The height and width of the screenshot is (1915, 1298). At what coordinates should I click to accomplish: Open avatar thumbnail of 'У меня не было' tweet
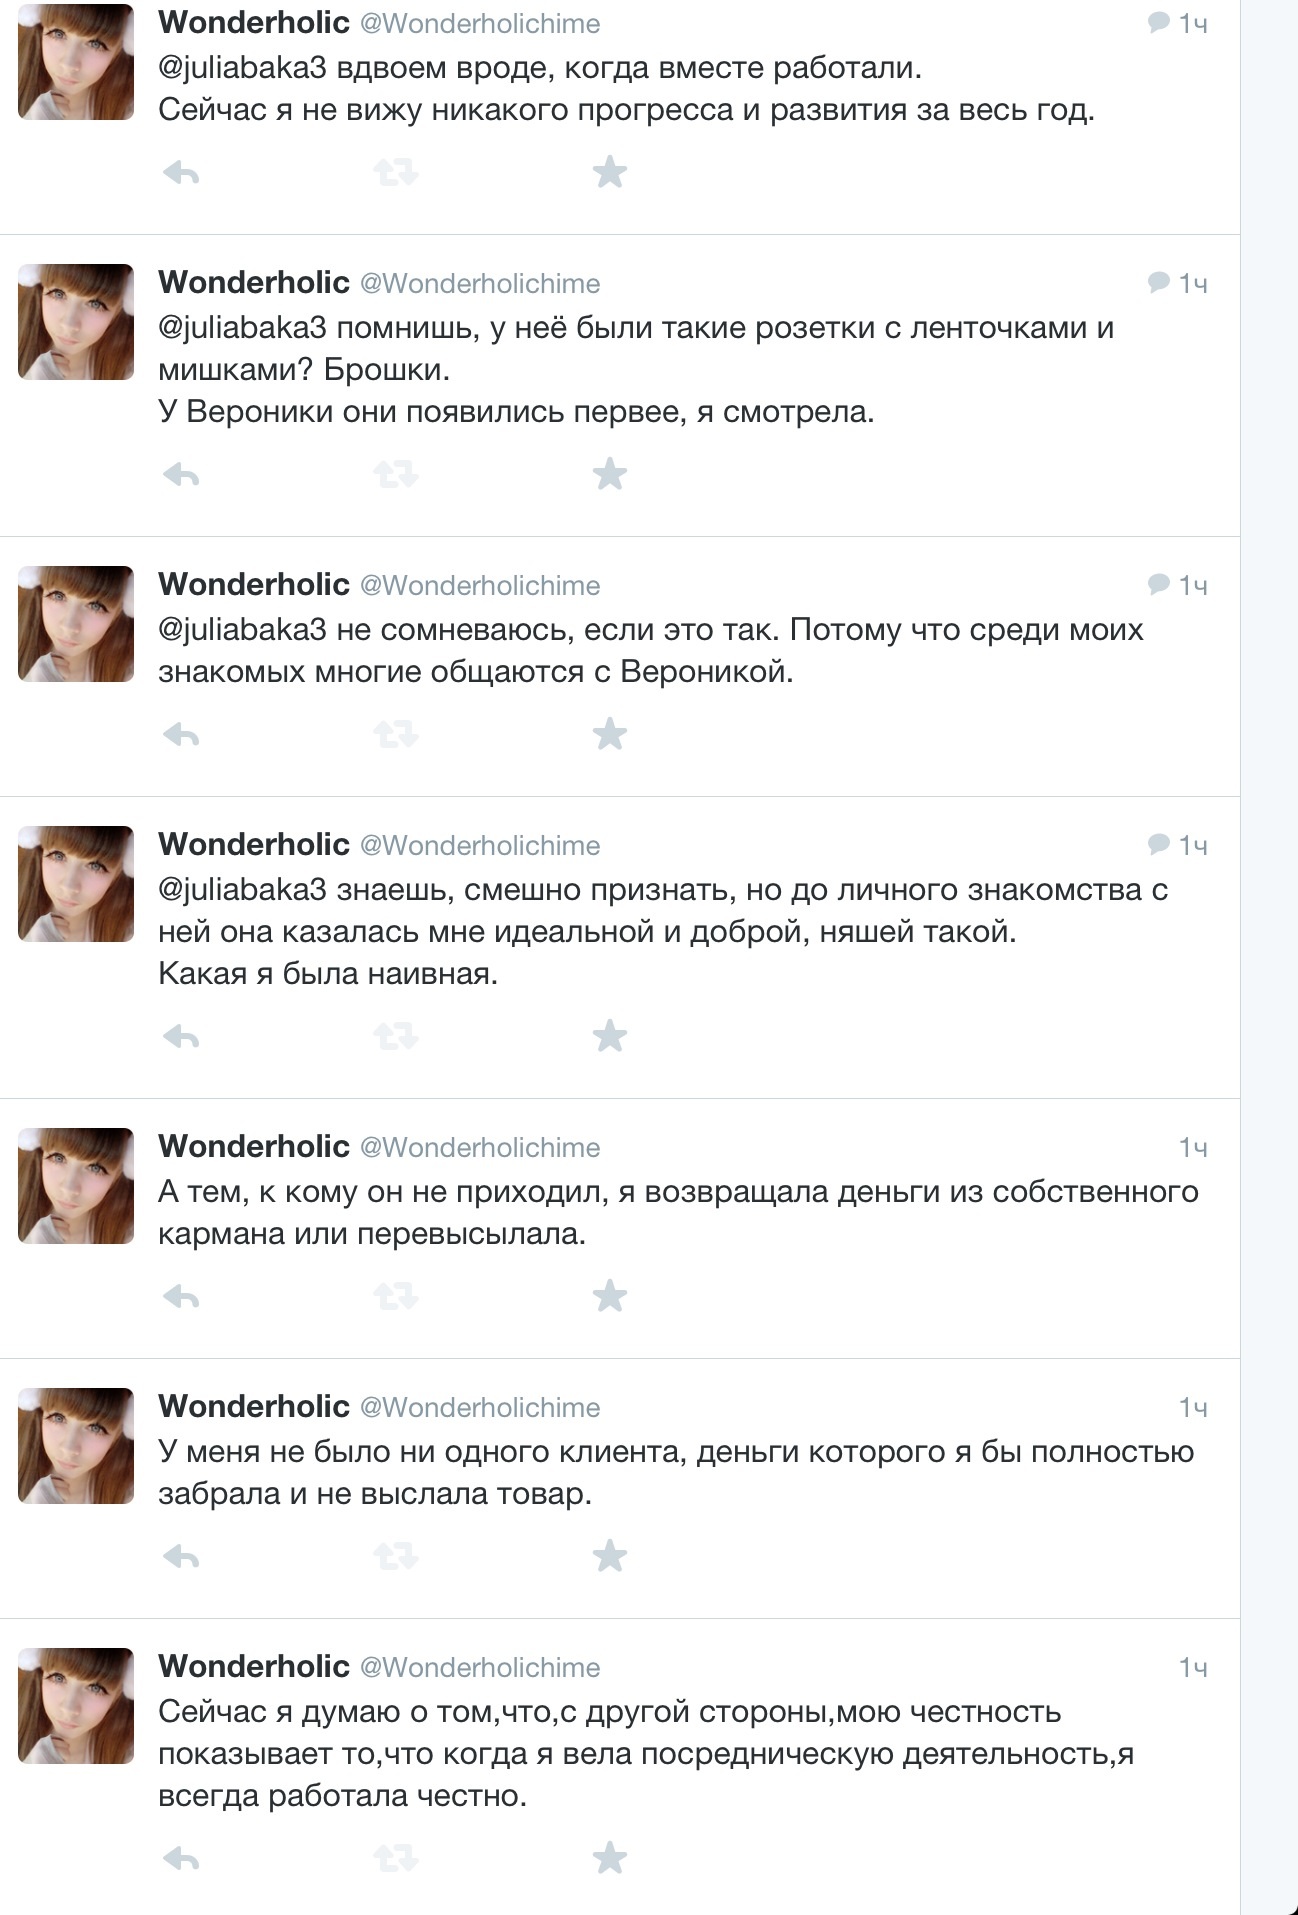click(76, 1446)
